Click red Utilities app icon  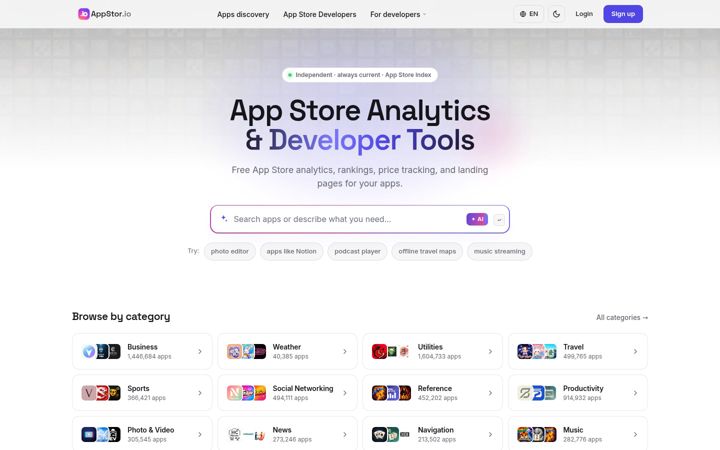(379, 351)
